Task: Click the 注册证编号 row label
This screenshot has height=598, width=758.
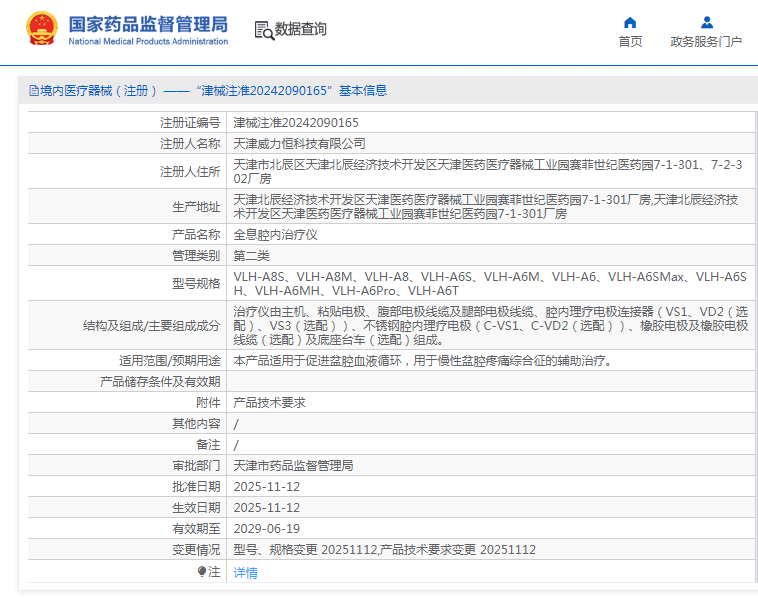Action: pyautogui.click(x=190, y=123)
